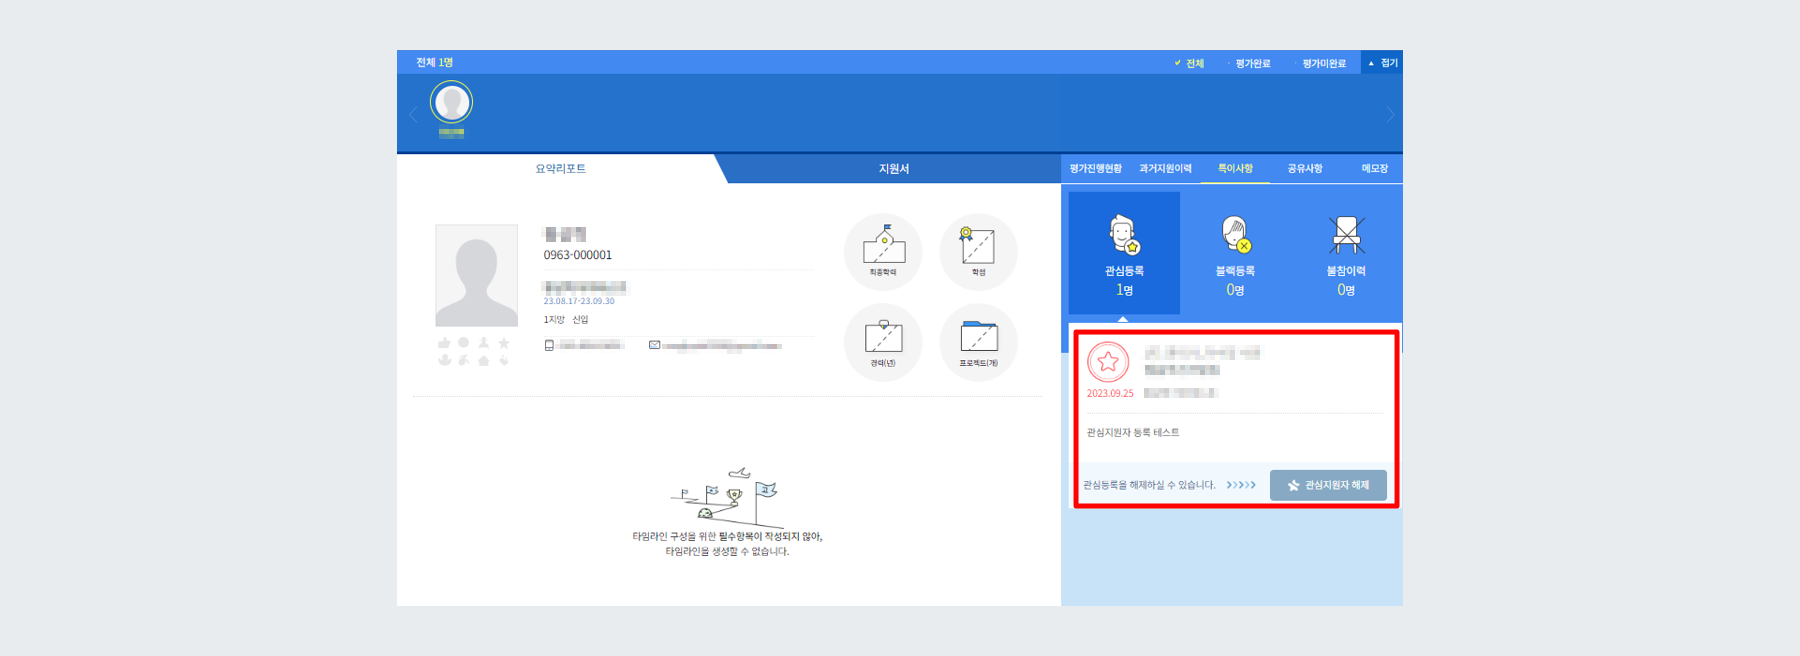Go to previous applicant arrow

coord(412,115)
